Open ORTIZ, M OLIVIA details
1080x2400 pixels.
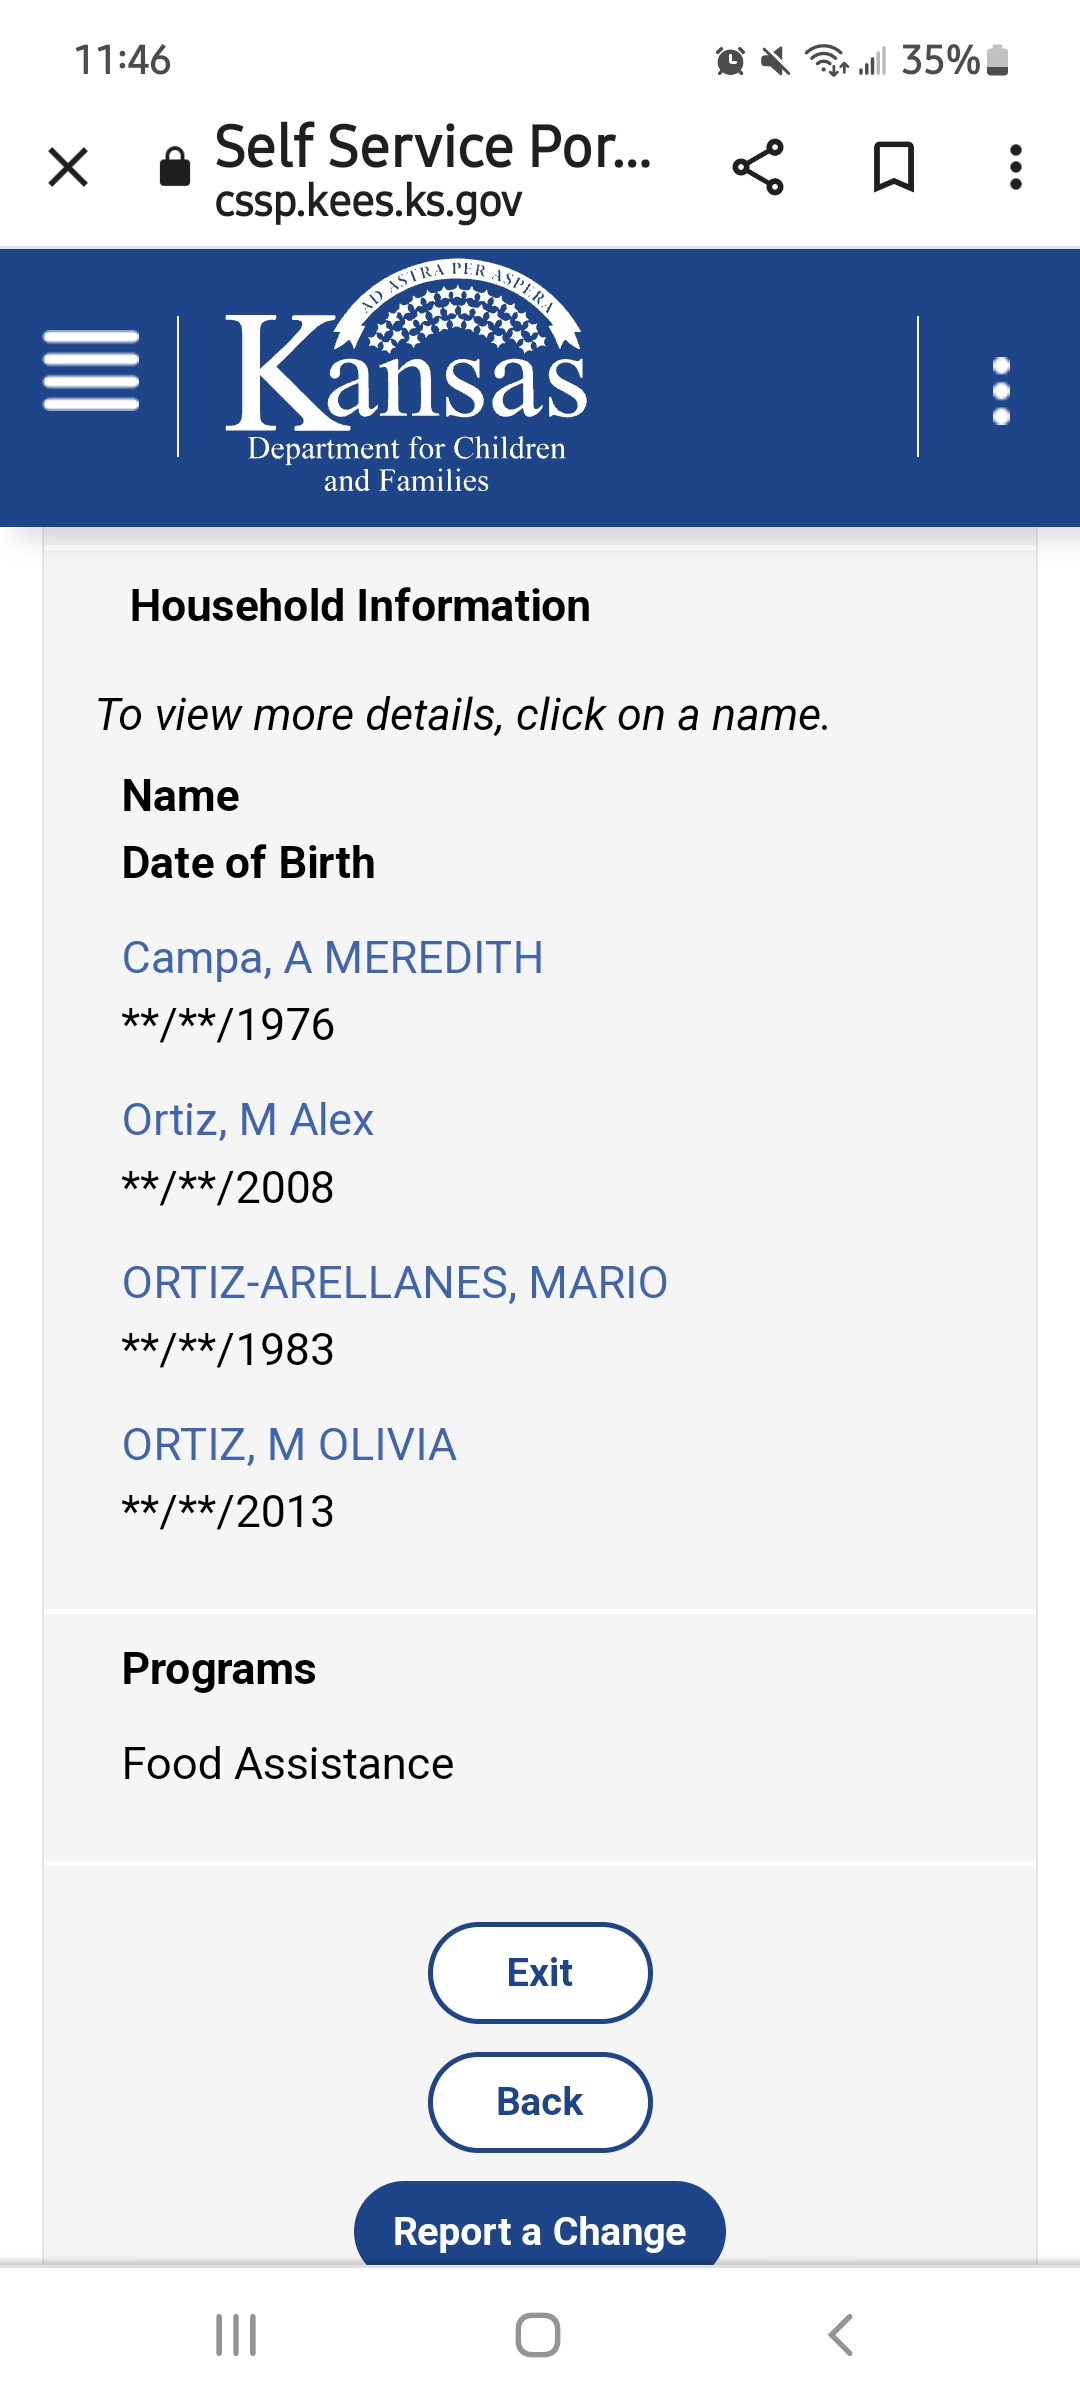(289, 1445)
